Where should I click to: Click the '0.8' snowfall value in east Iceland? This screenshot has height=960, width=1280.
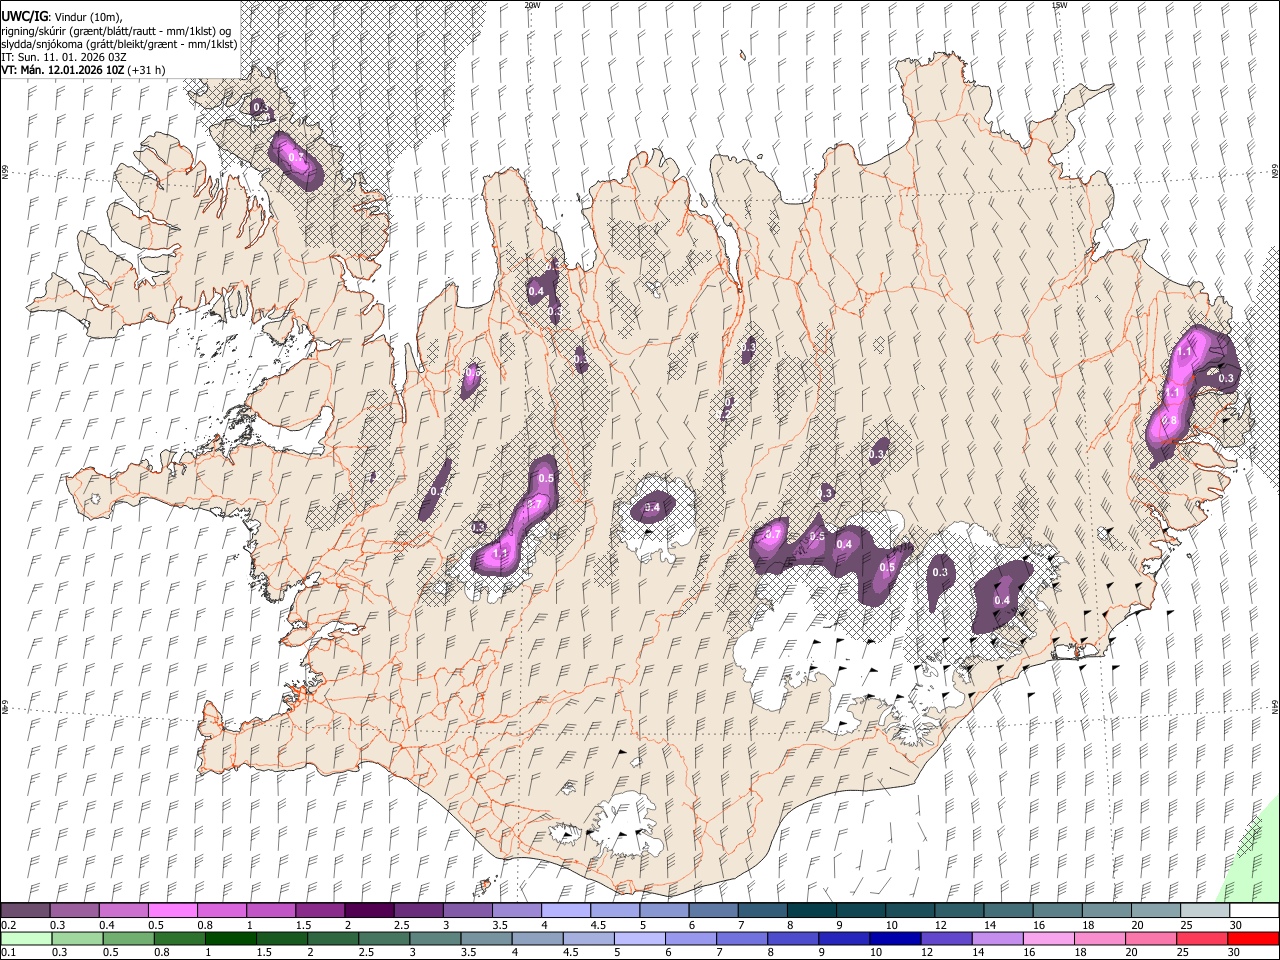tap(1169, 420)
